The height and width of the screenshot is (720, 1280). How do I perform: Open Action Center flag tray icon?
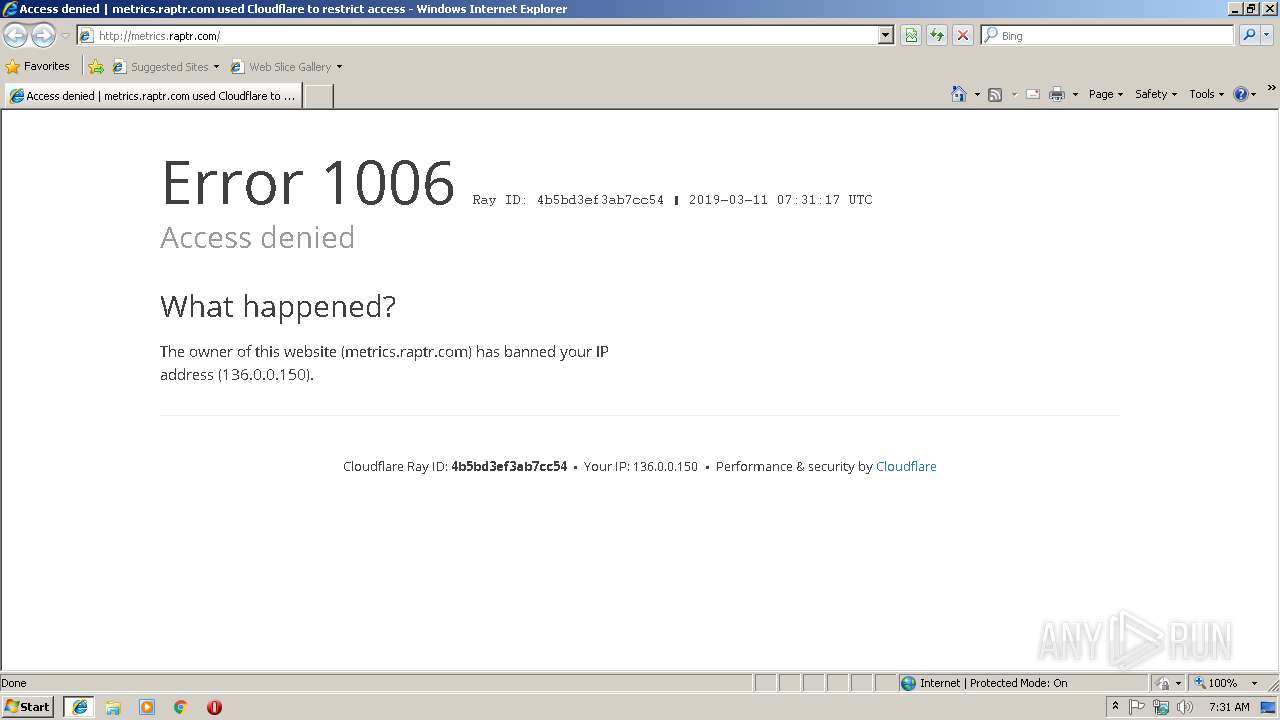pyautogui.click(x=1137, y=707)
